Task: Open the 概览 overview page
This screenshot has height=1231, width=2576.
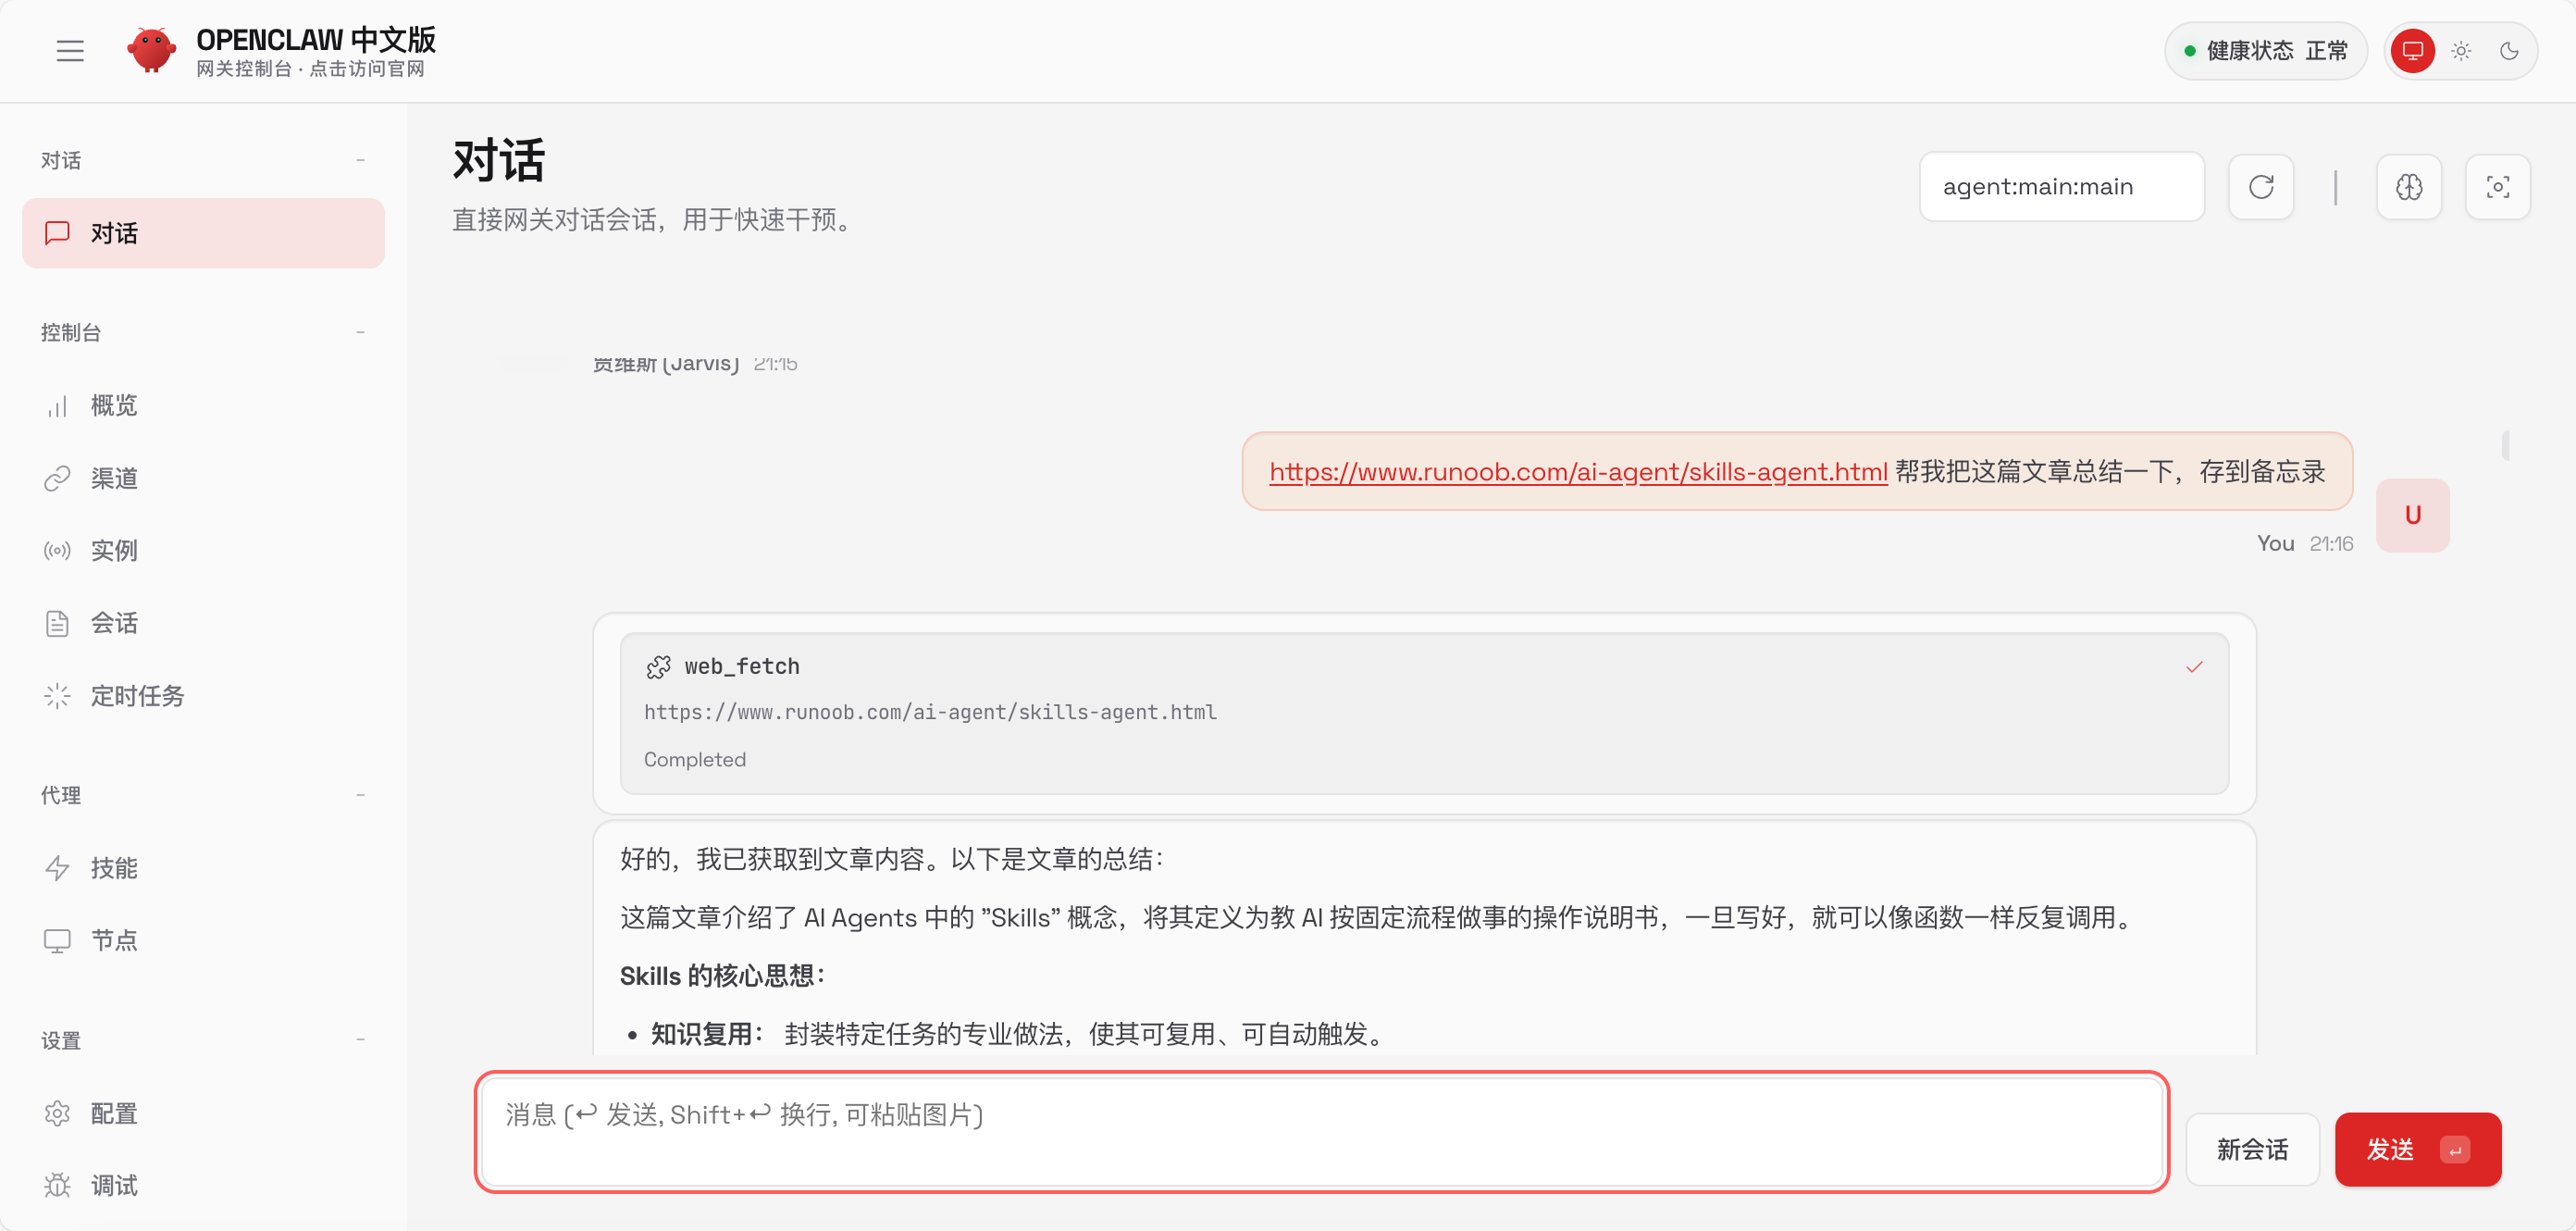Action: point(113,405)
